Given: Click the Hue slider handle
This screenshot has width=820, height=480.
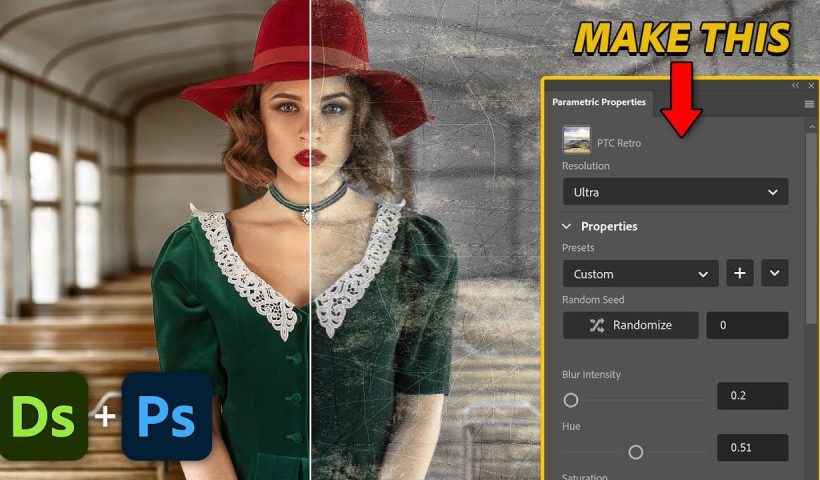Looking at the screenshot, I should pos(636,452).
